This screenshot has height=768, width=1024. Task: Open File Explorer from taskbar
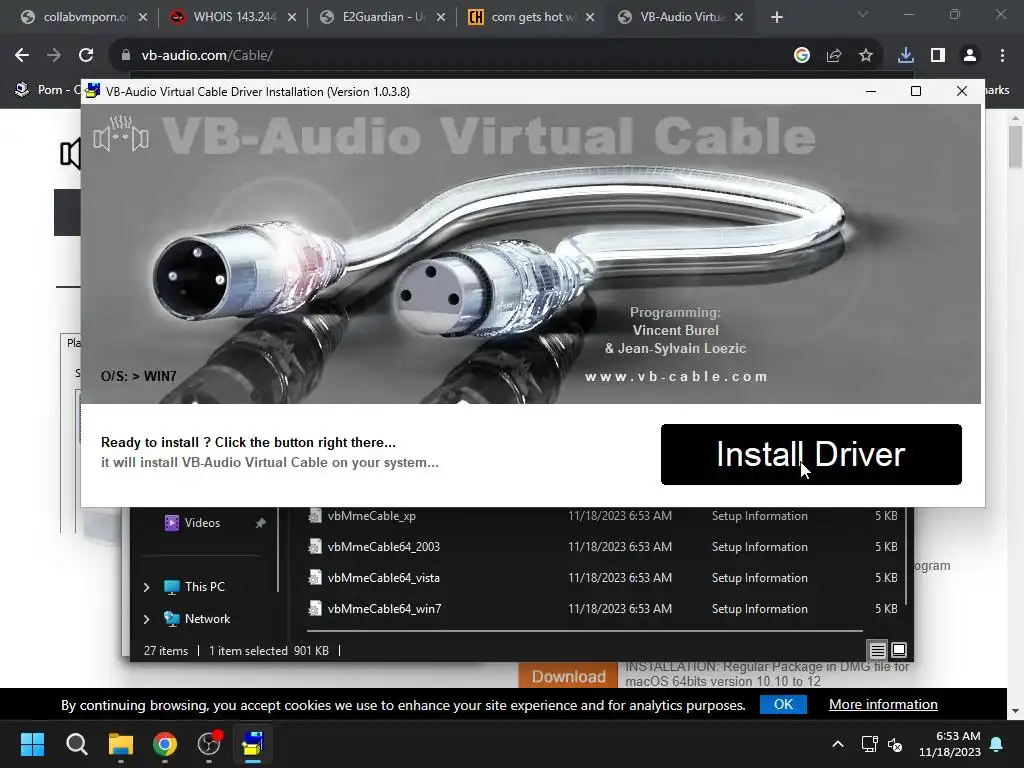121,744
